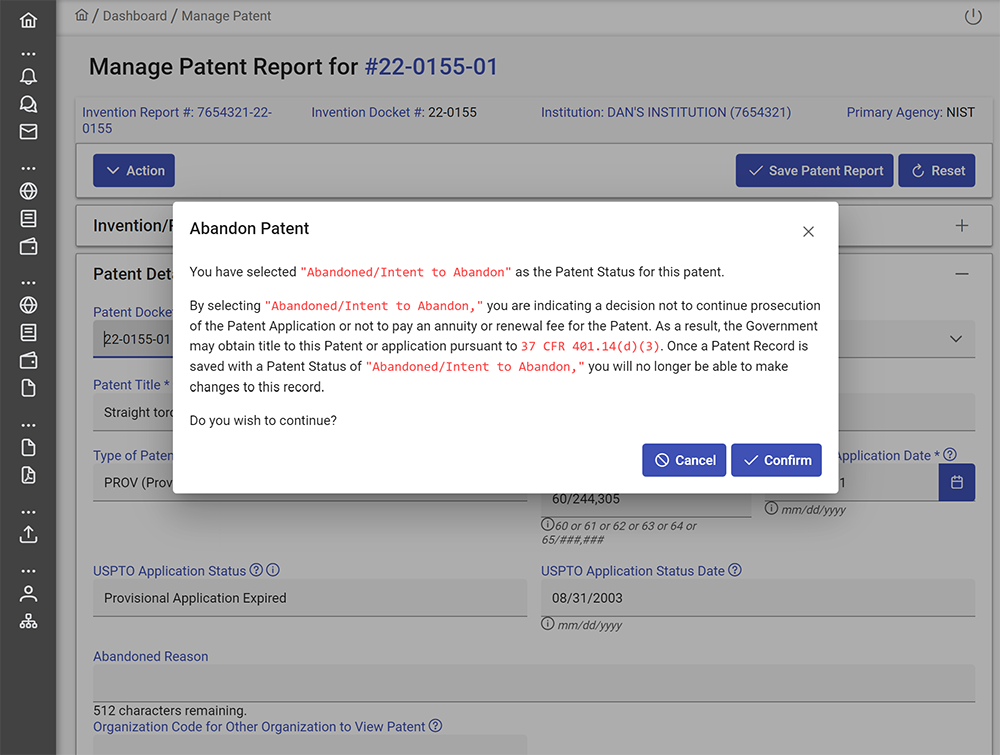Screen dimensions: 1000x755
Task: Open notifications bell in the sidebar
Action: point(28,77)
